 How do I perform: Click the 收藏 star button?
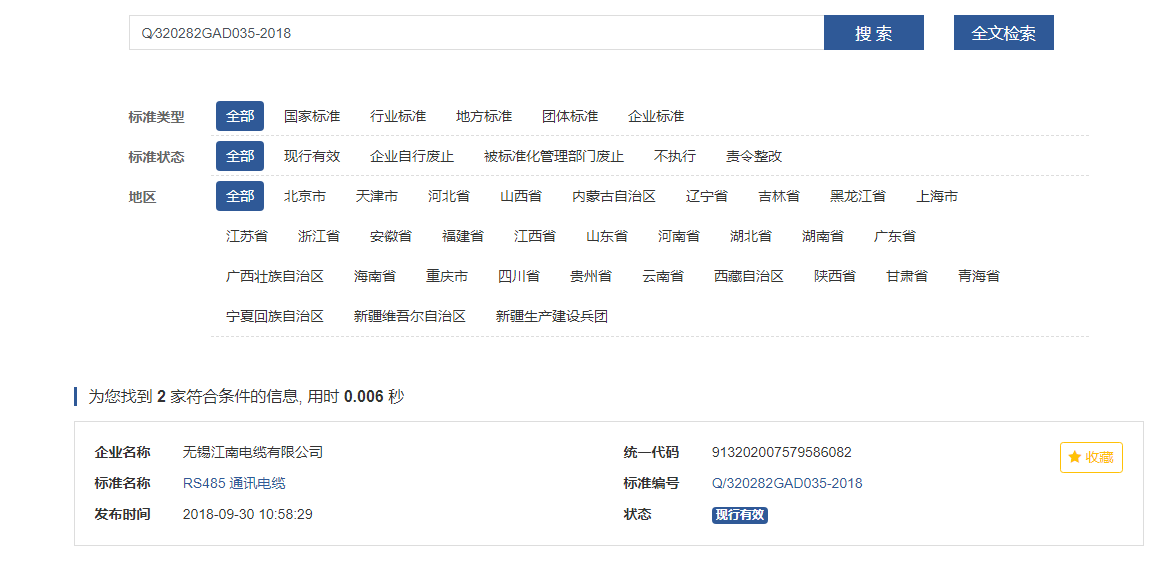pos(1091,457)
